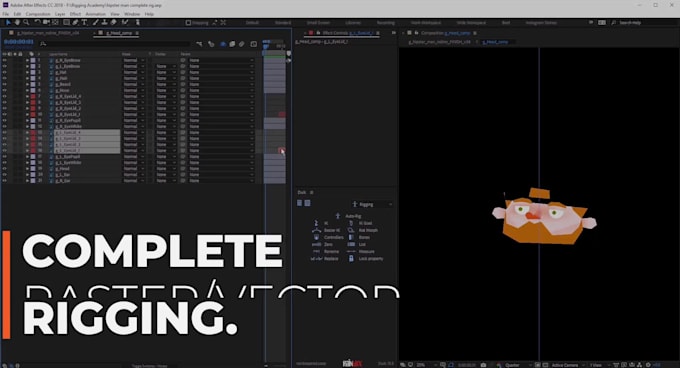Expand the g_R_EyeBrow layer properties
Image resolution: width=680 pixels, height=368 pixels.
(x=27, y=60)
